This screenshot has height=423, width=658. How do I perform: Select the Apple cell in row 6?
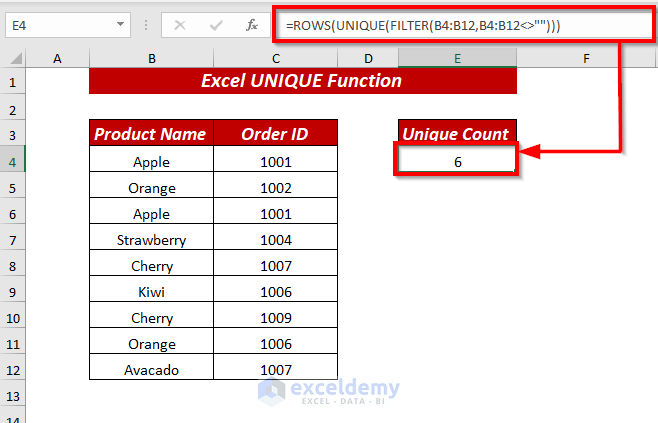[151, 211]
